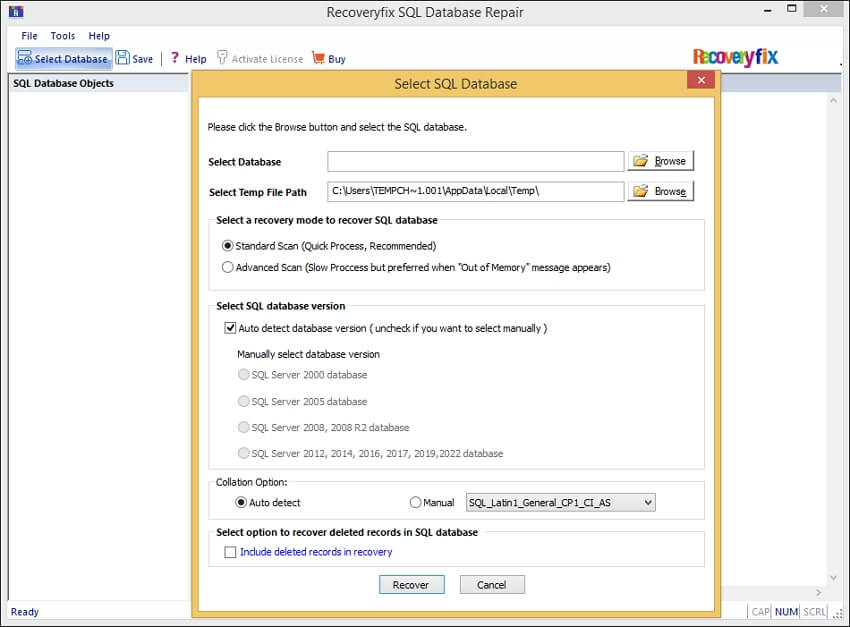Click the horizontal scroll right arrow

coord(819,592)
